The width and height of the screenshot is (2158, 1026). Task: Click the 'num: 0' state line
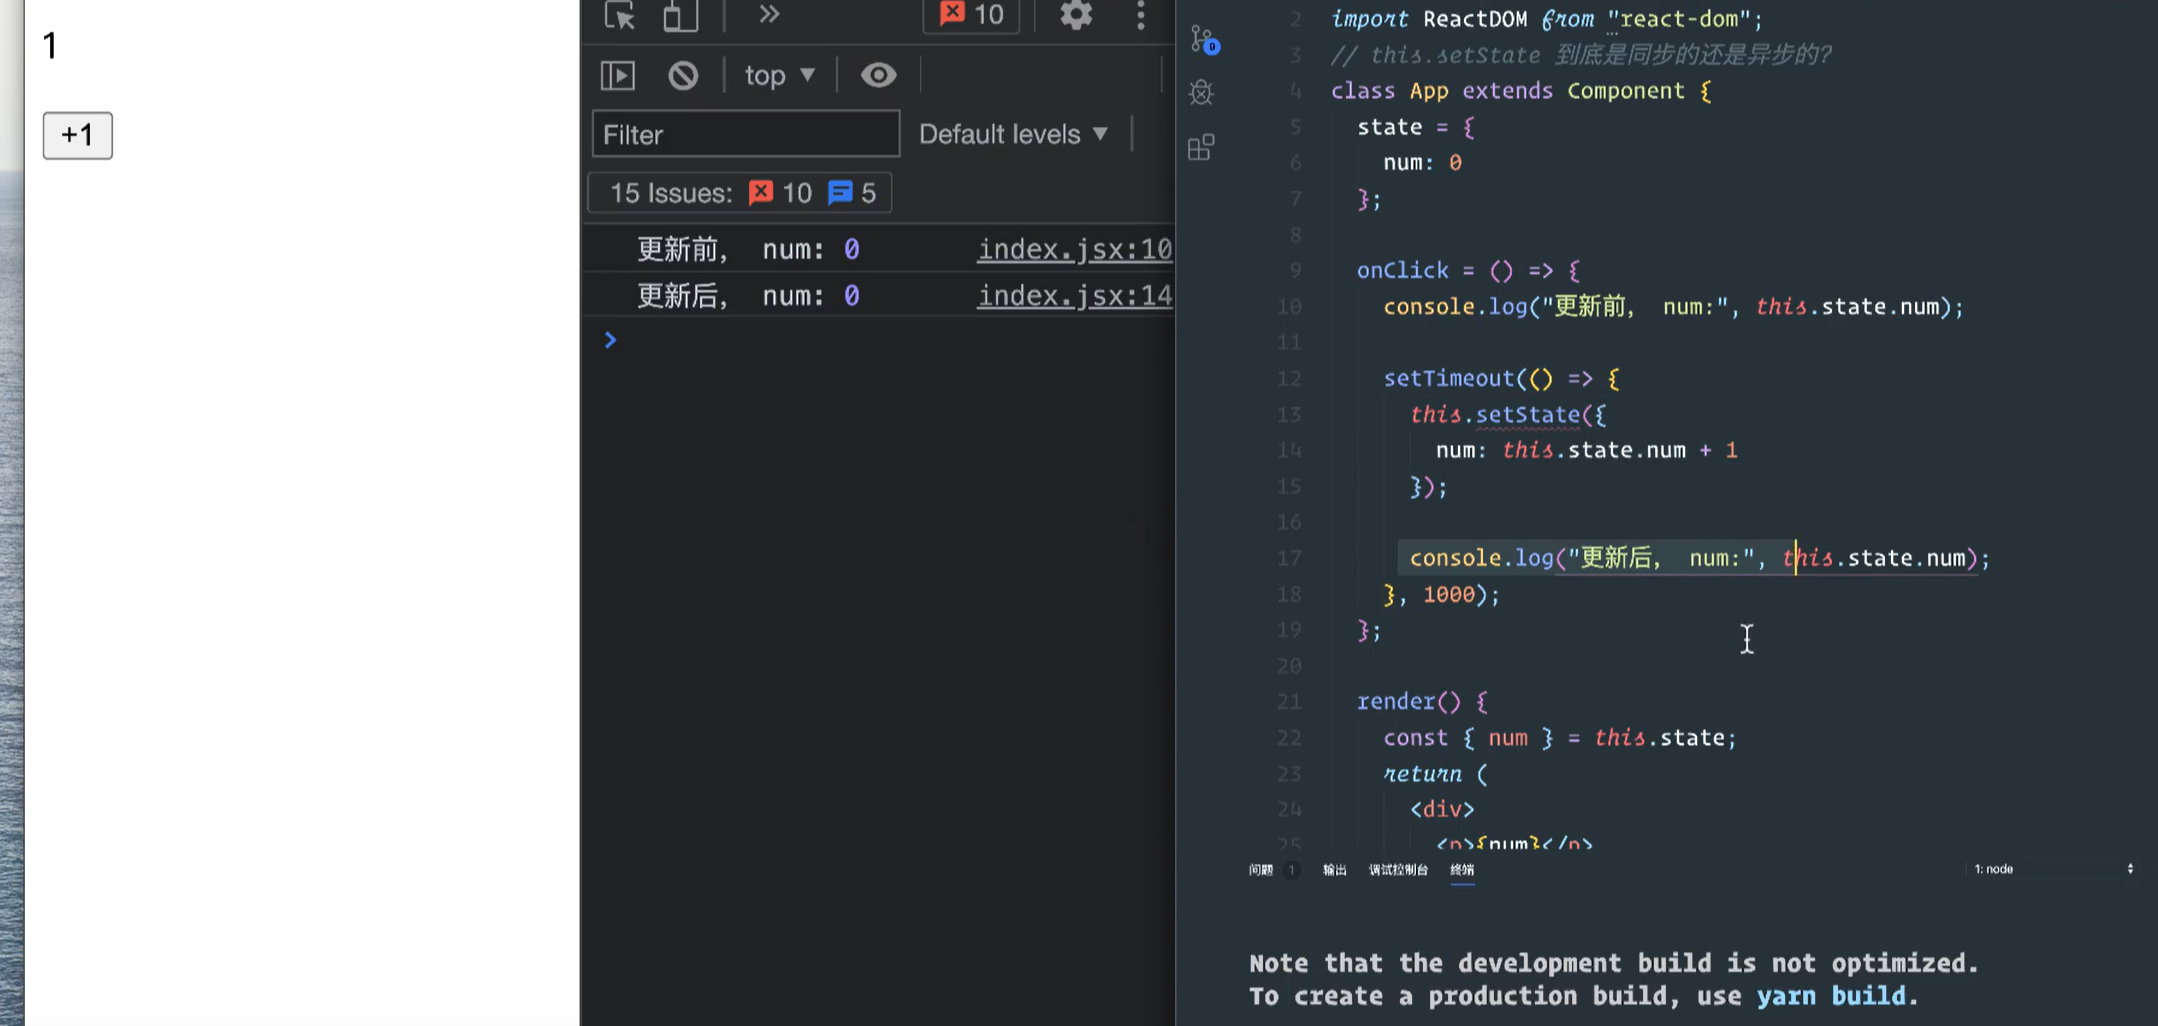pos(1422,162)
